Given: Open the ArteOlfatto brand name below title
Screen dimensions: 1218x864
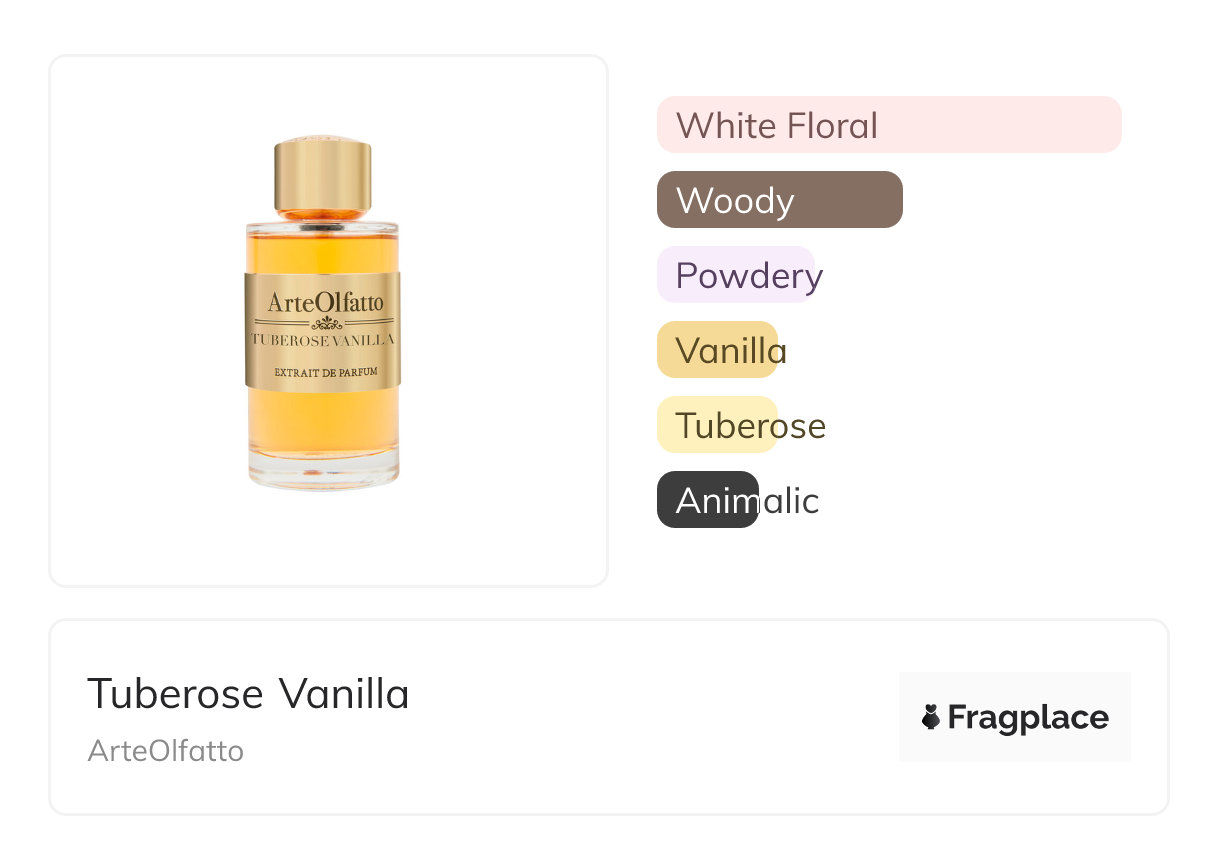Looking at the screenshot, I should pyautogui.click(x=165, y=751).
